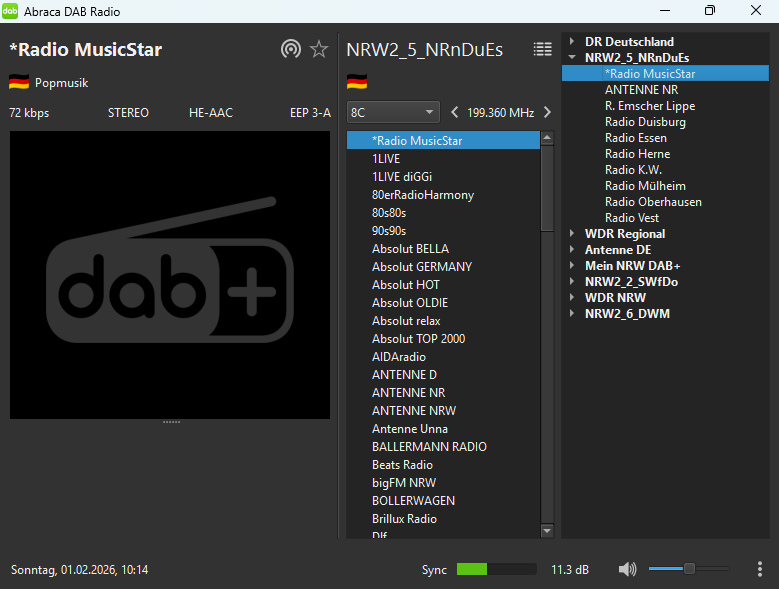Open the service list view icon

(x=542, y=49)
